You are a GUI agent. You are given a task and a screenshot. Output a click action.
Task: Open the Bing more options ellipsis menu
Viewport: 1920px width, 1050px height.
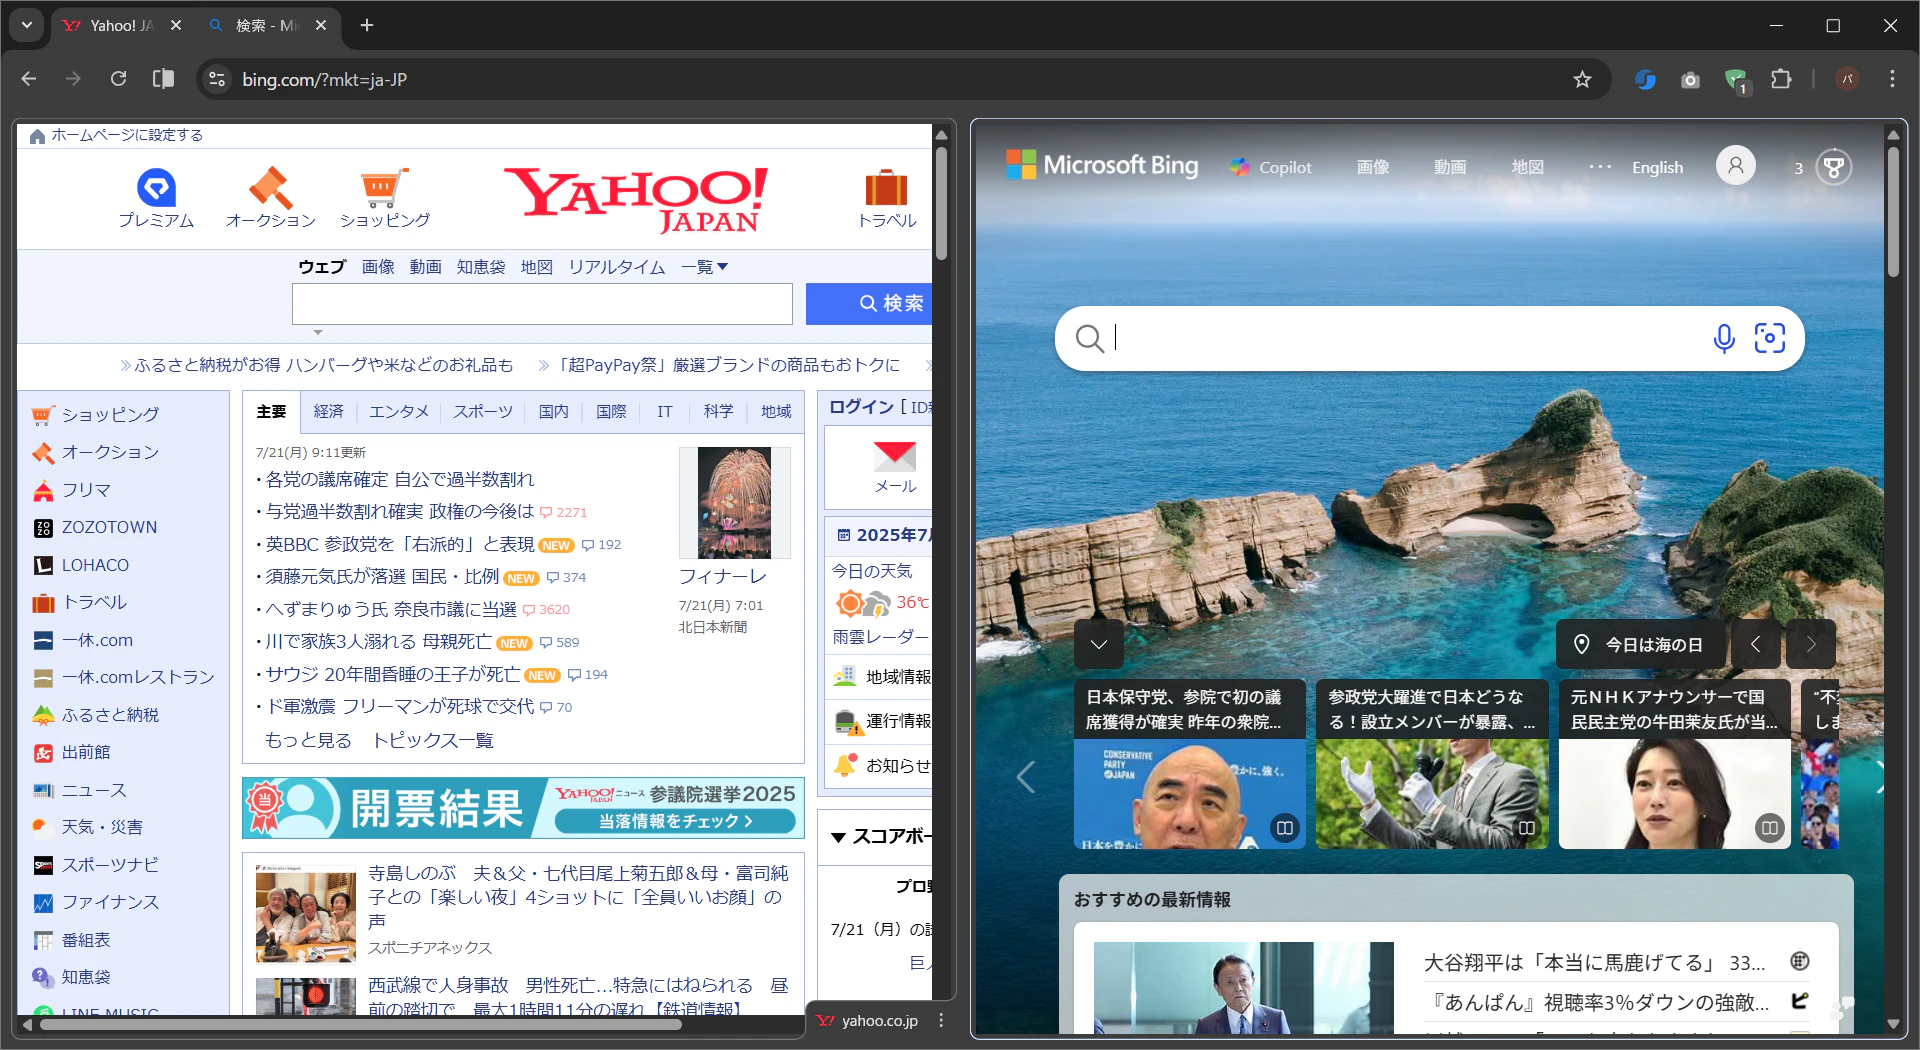[x=1600, y=167]
